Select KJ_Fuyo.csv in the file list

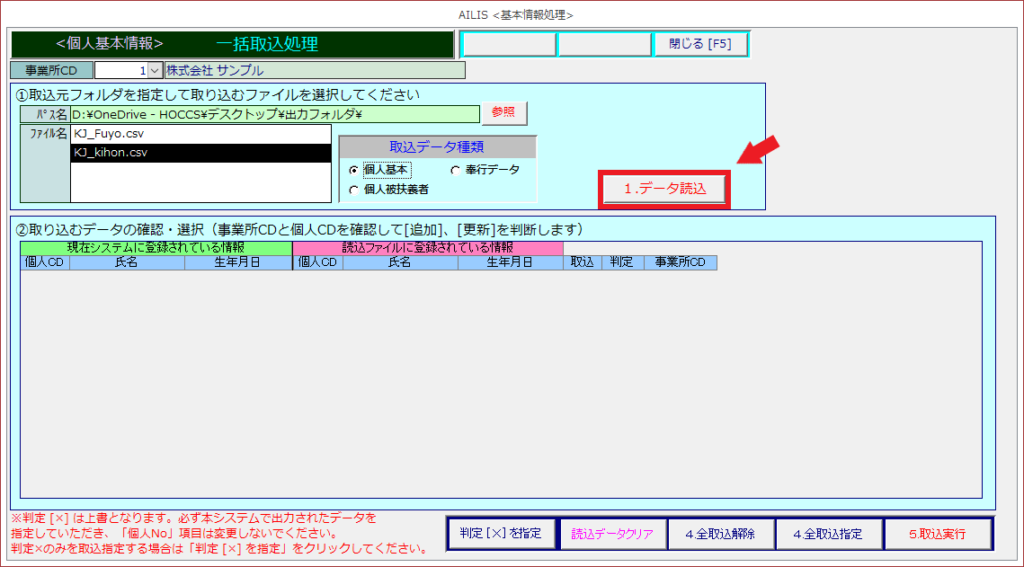[200, 134]
